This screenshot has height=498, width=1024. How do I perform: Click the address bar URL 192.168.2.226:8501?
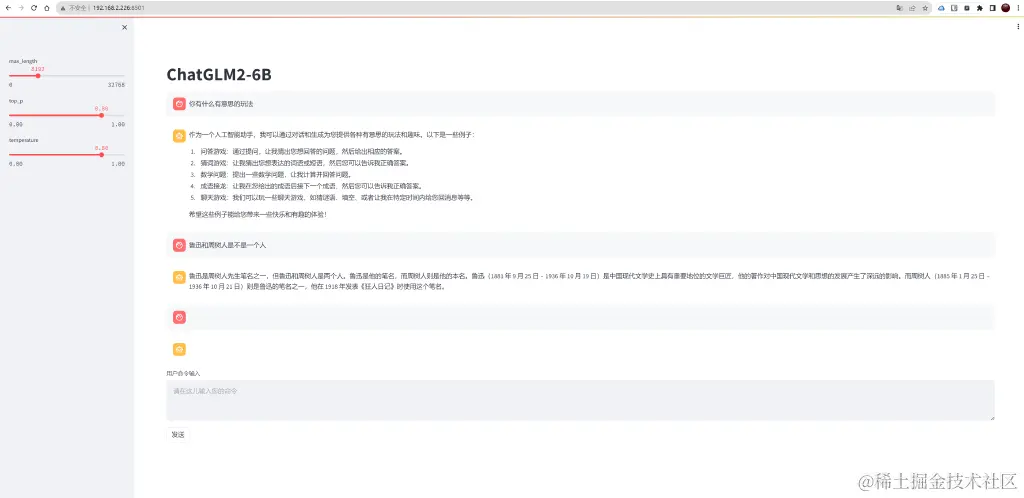(x=118, y=8)
